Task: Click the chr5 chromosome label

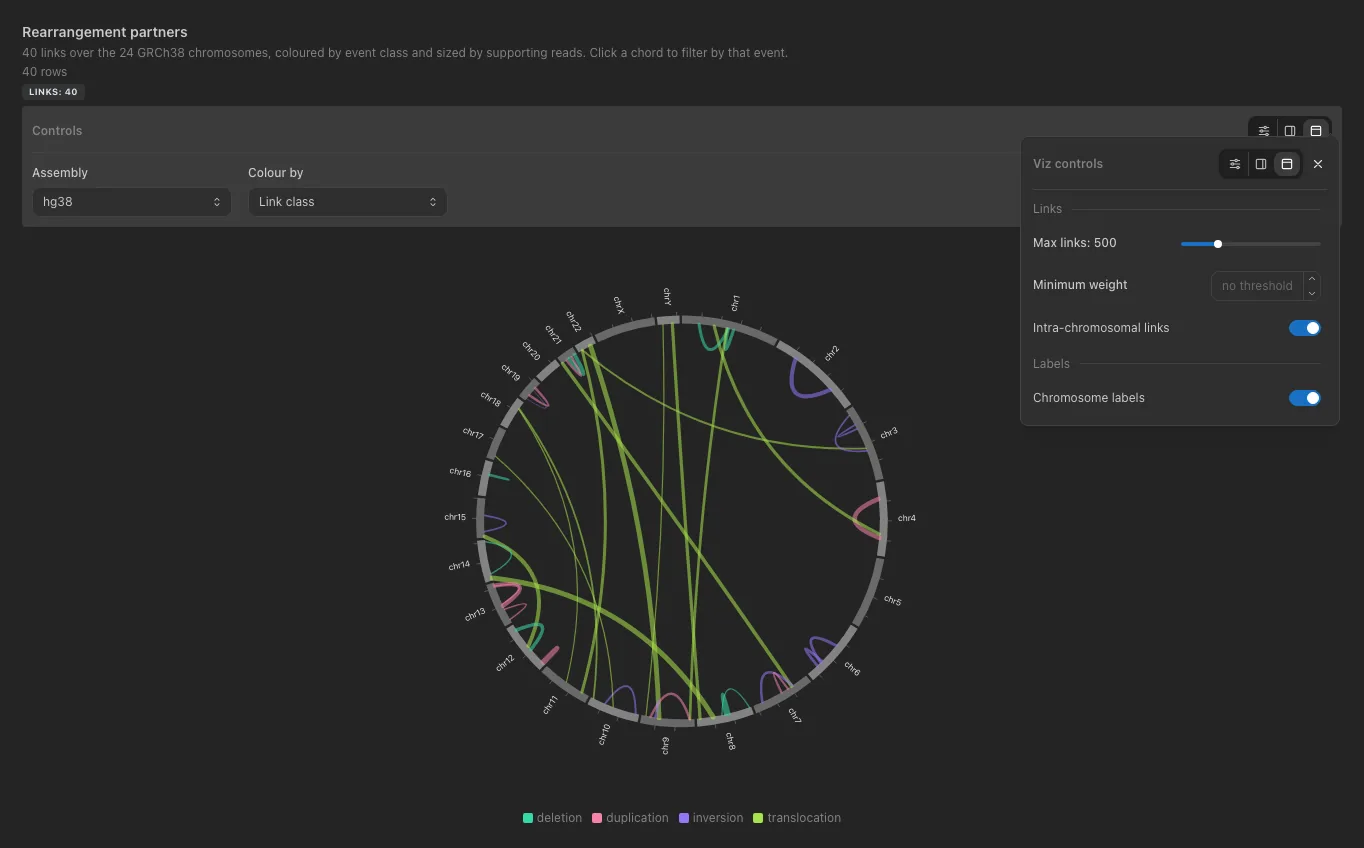Action: 892,601
